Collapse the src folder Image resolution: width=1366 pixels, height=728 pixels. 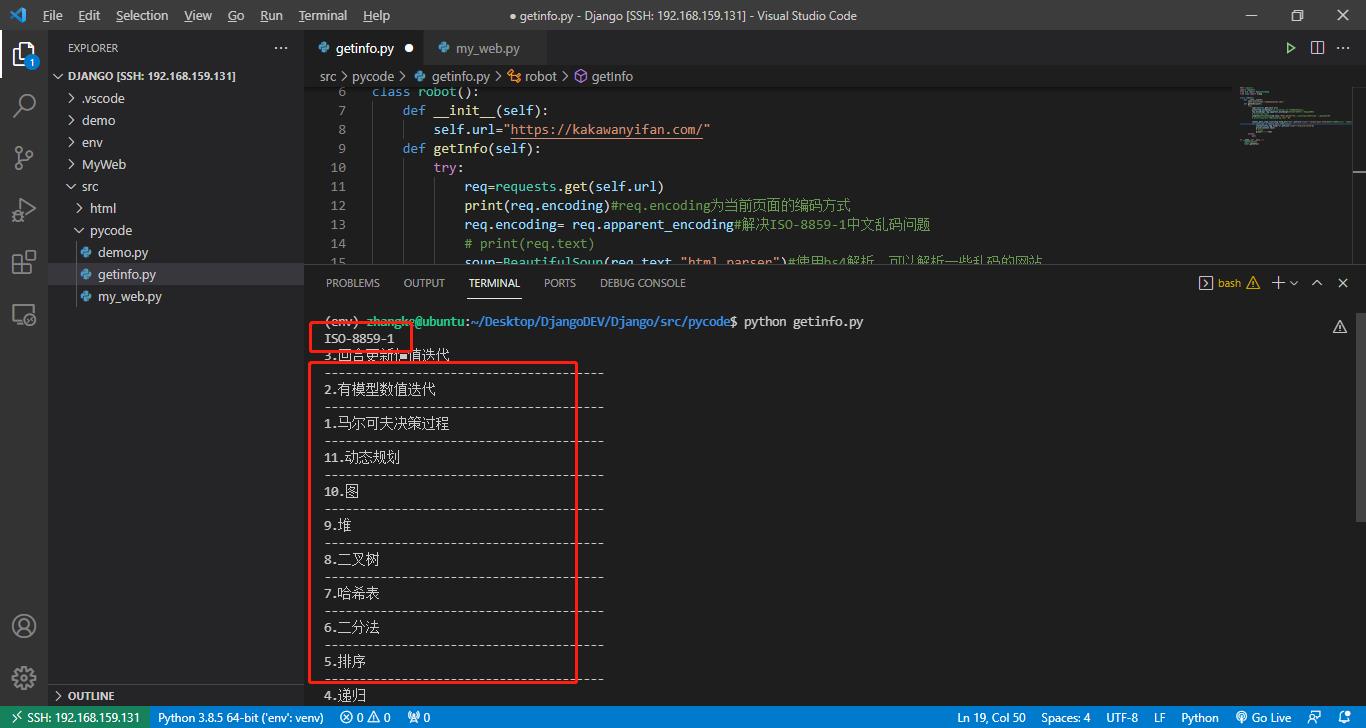coord(176,186)
